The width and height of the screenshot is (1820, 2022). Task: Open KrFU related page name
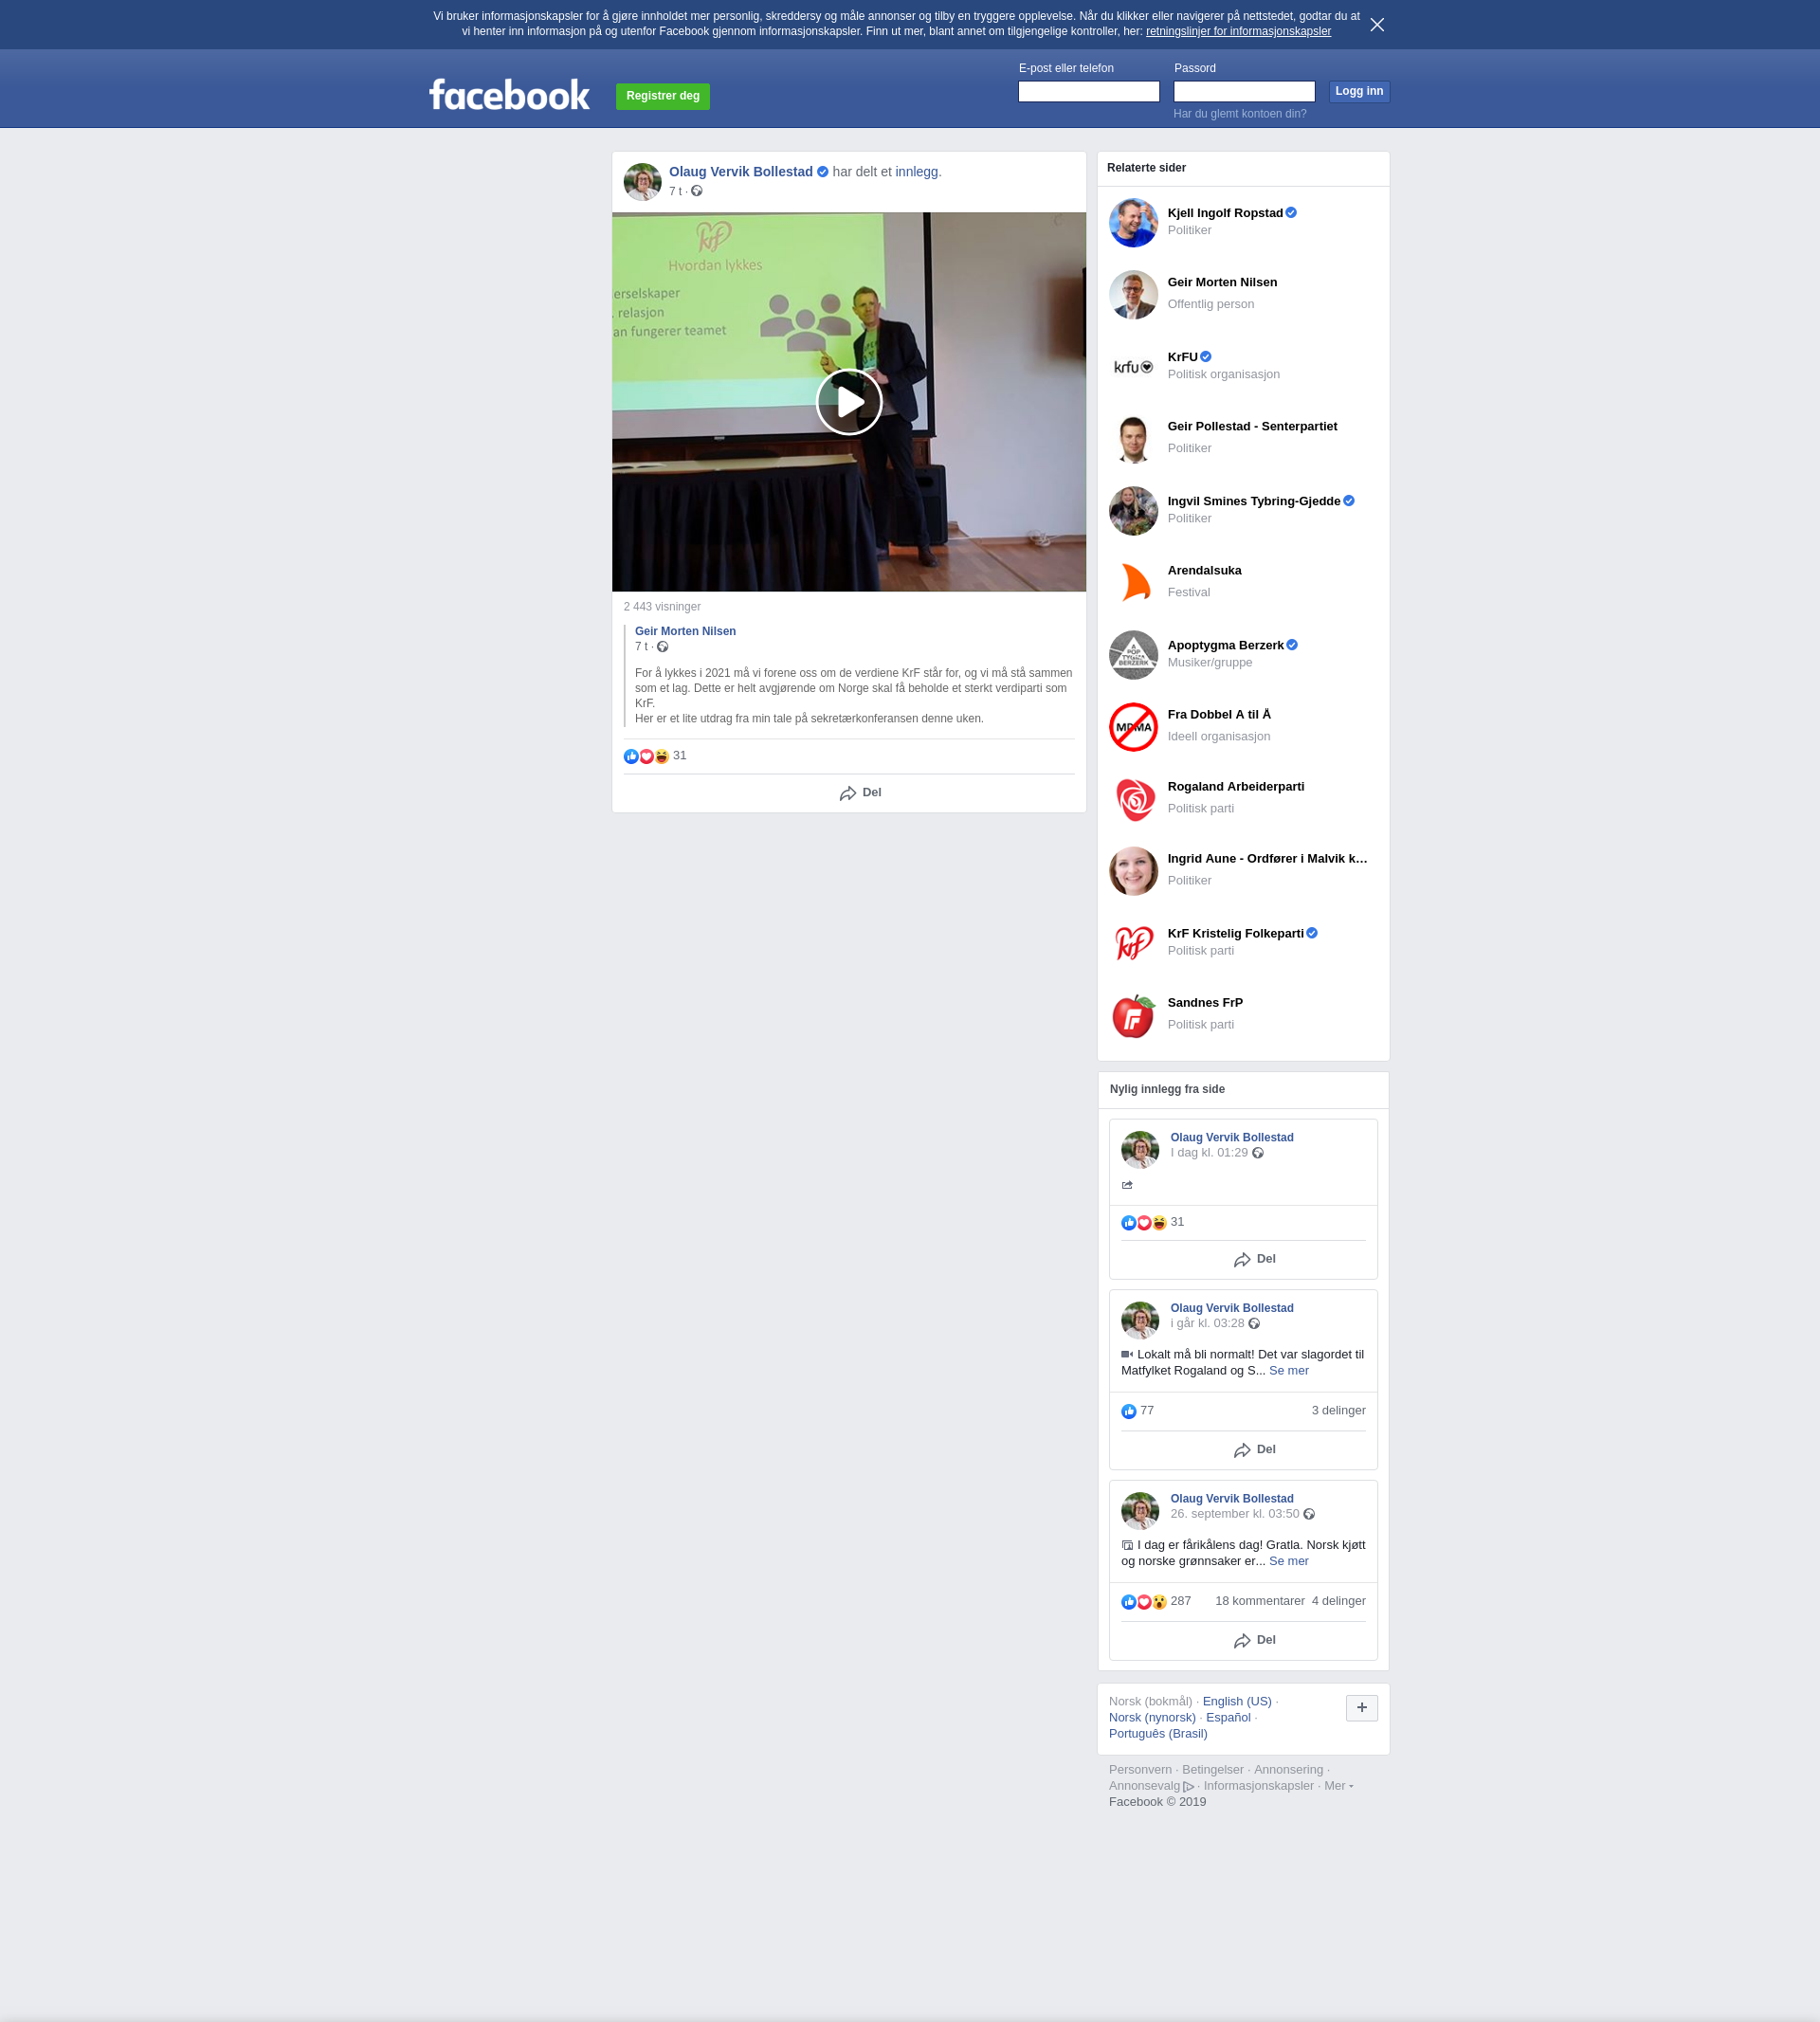click(x=1182, y=357)
